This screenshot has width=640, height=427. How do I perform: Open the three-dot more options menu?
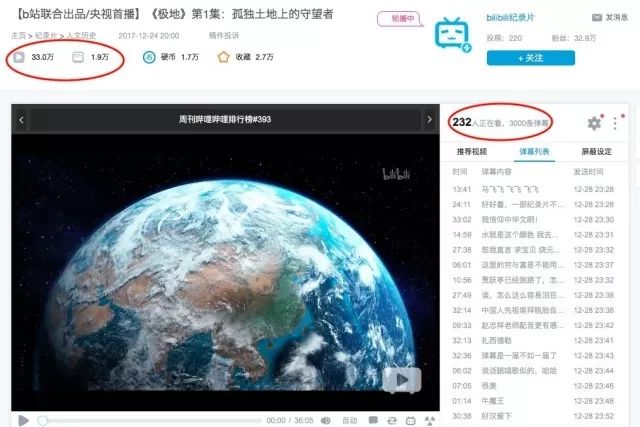point(615,123)
